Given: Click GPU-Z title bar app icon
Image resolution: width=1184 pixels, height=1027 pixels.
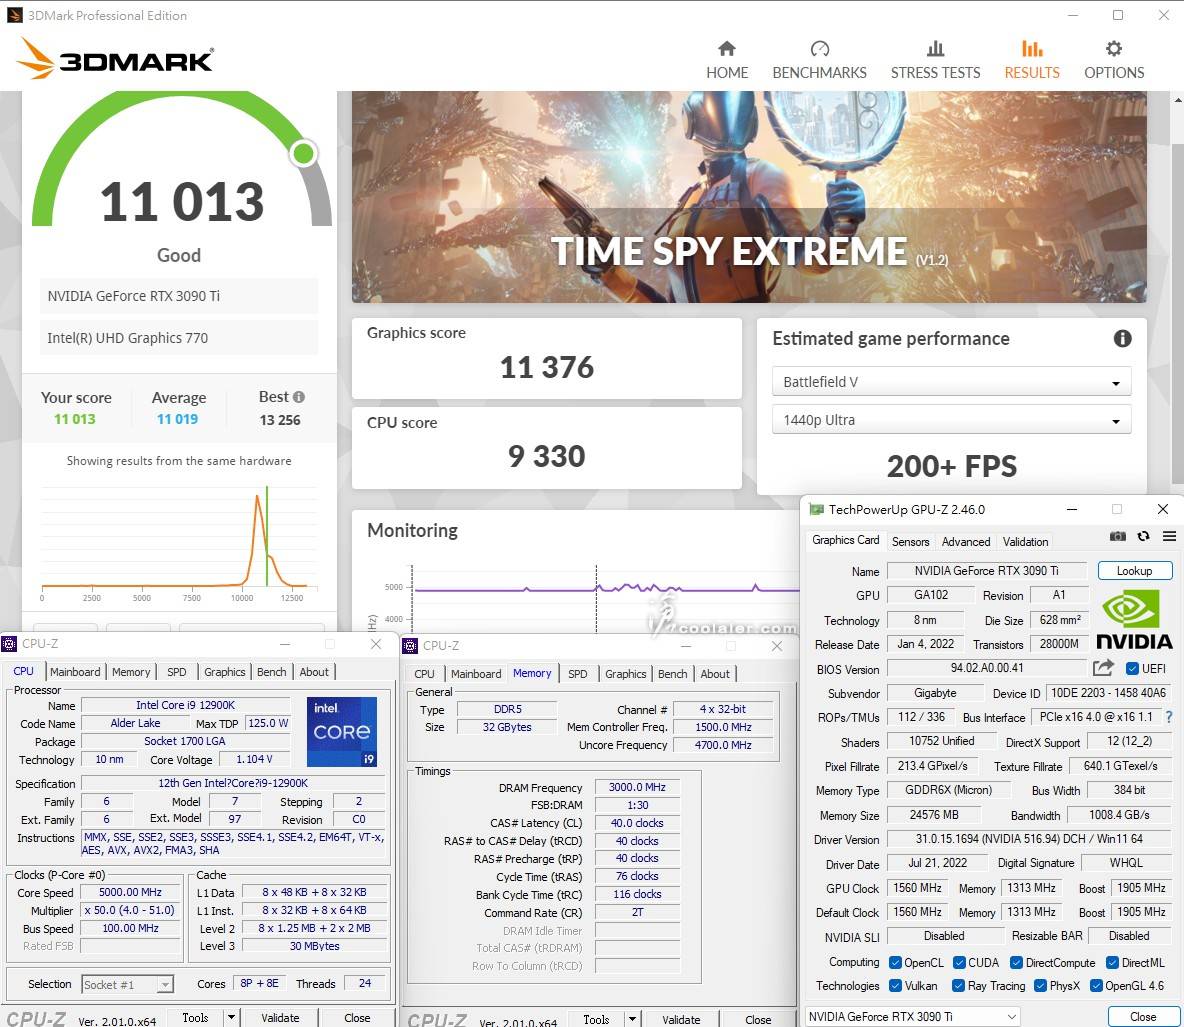Looking at the screenshot, I should click(816, 510).
